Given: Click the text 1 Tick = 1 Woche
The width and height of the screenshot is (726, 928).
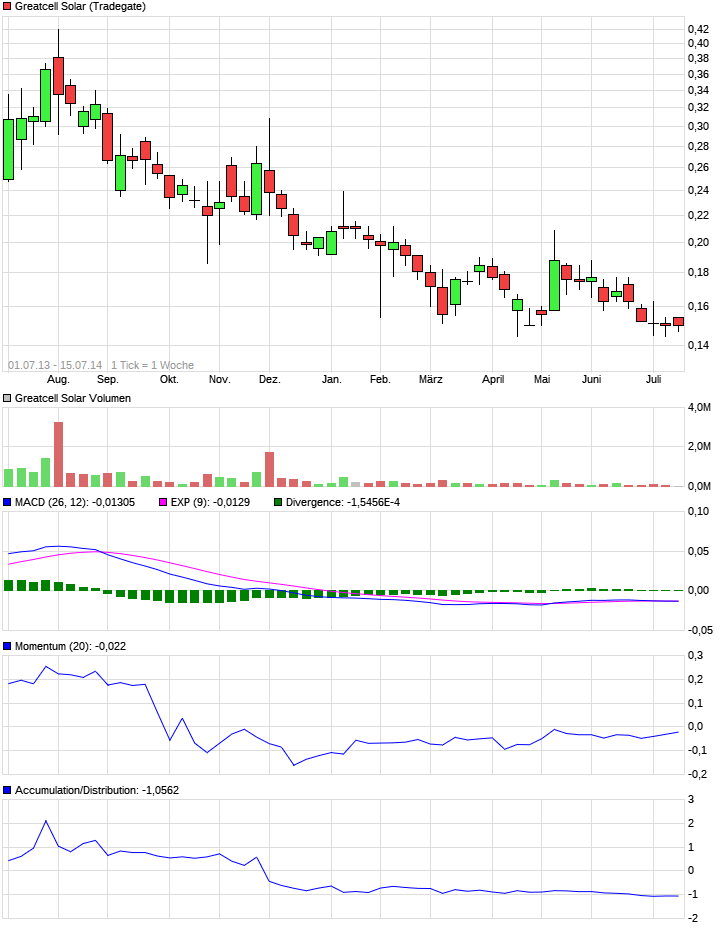Looking at the screenshot, I should [153, 365].
